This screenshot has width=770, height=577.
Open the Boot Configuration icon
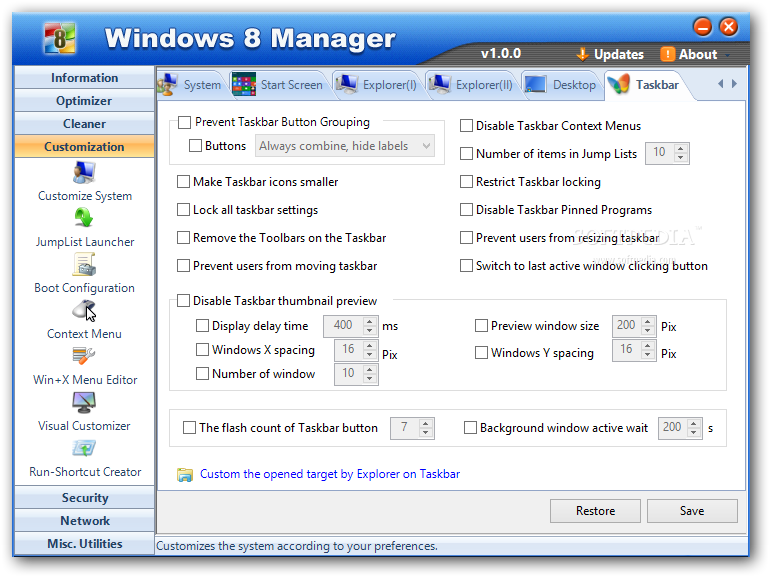84,264
